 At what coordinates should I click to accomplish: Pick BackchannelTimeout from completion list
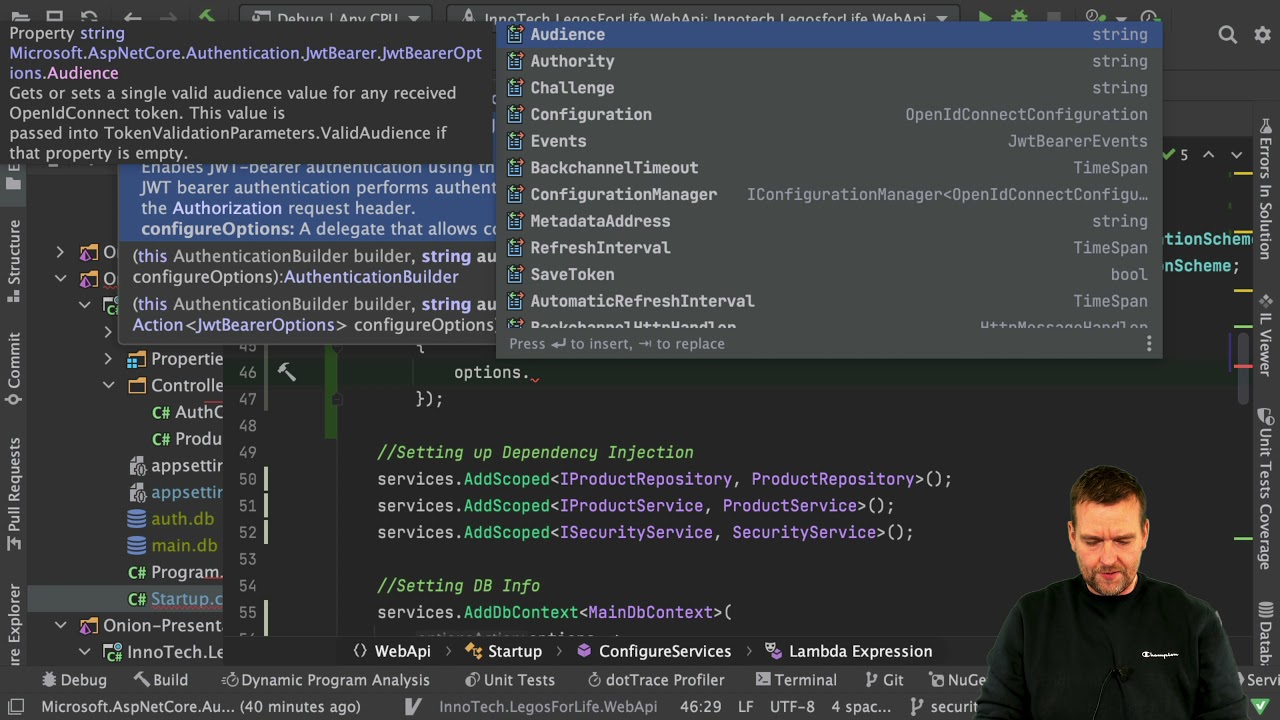[x=828, y=168]
